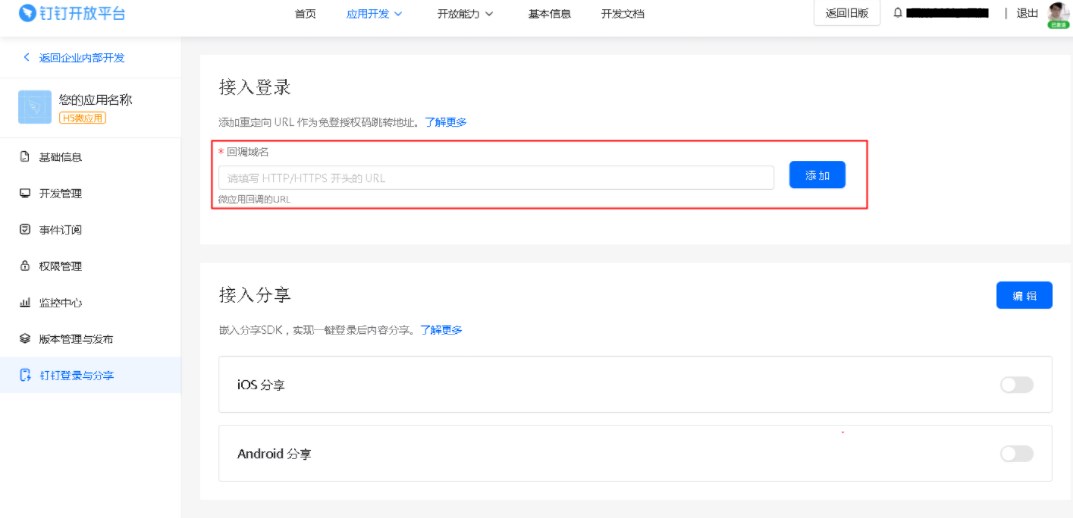Click the bar chart icon next to 监控中心
This screenshot has height=518, width=1073.
click(25, 302)
